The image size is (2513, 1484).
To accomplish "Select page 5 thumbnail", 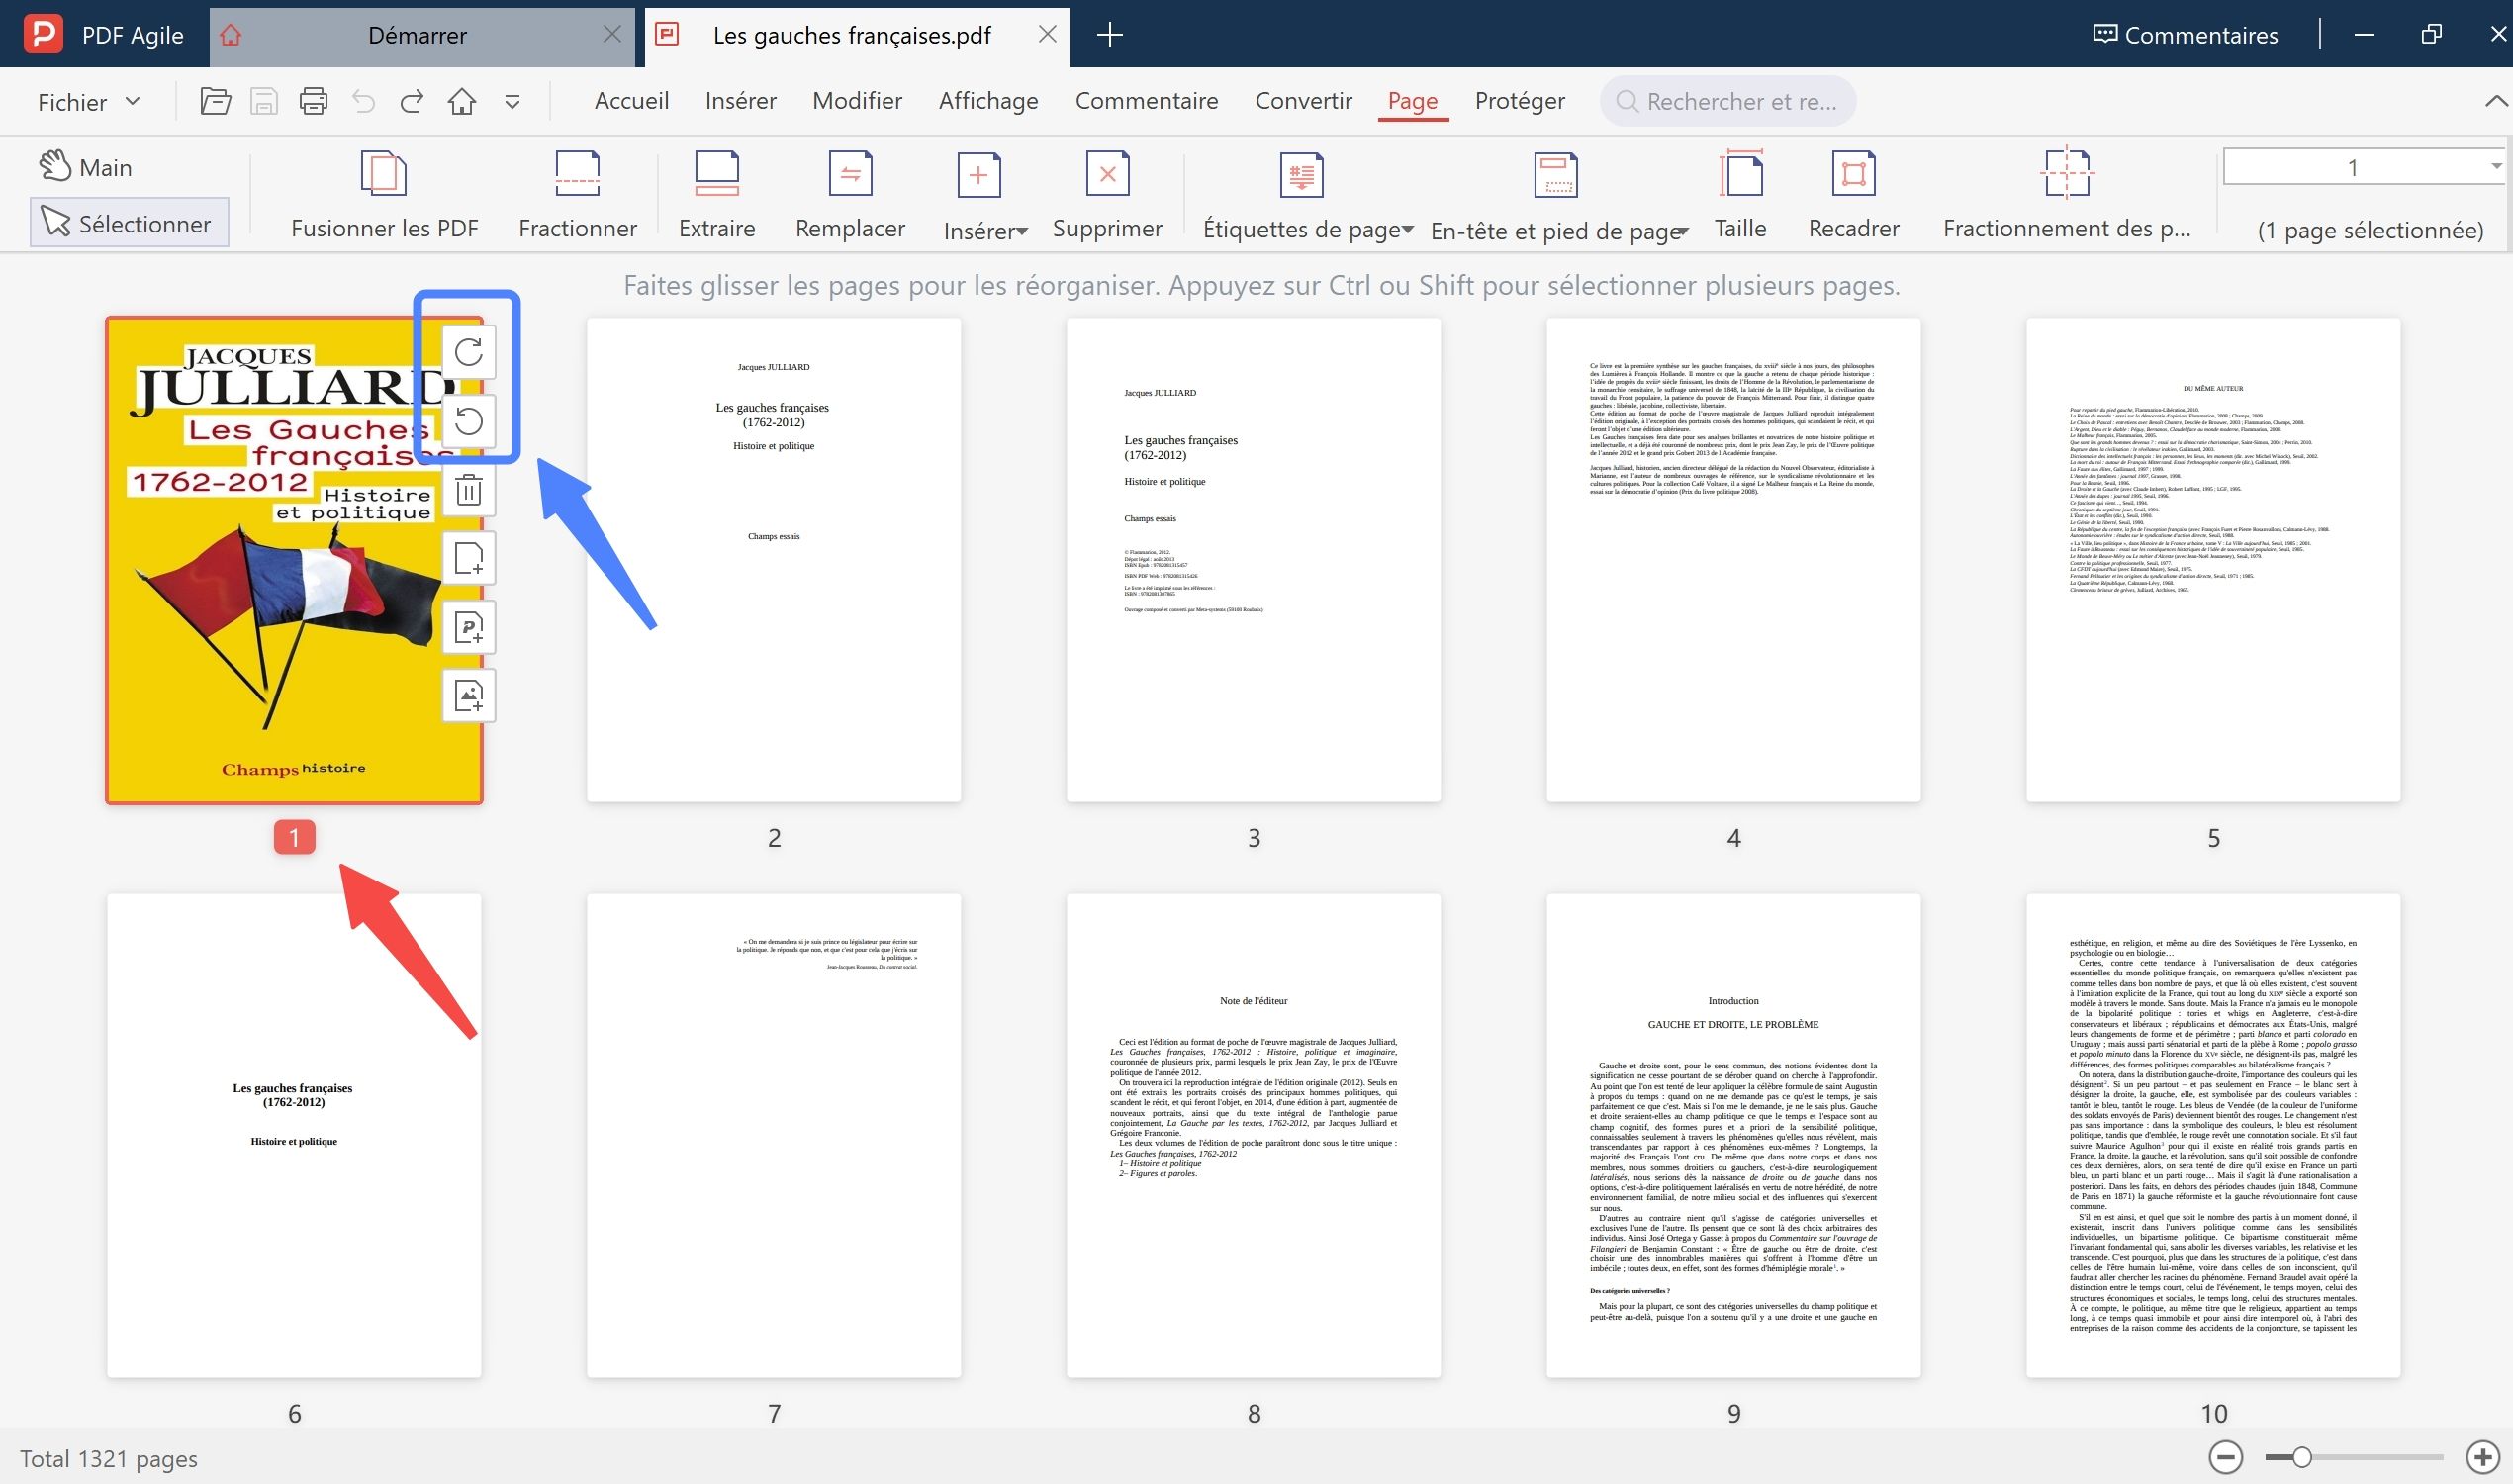I will [2213, 560].
